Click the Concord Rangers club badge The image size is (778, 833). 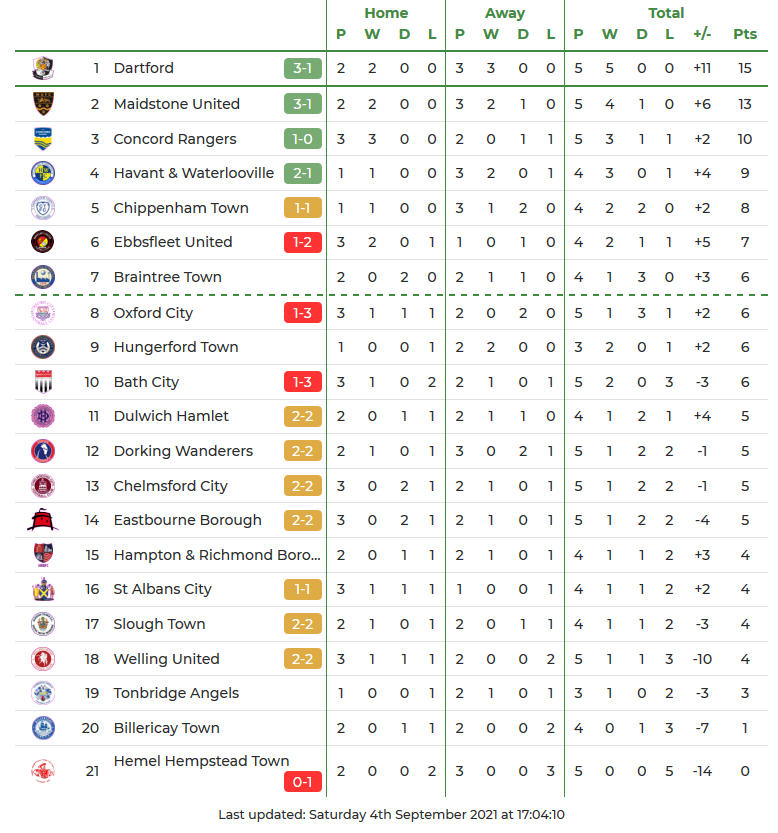pos(43,139)
